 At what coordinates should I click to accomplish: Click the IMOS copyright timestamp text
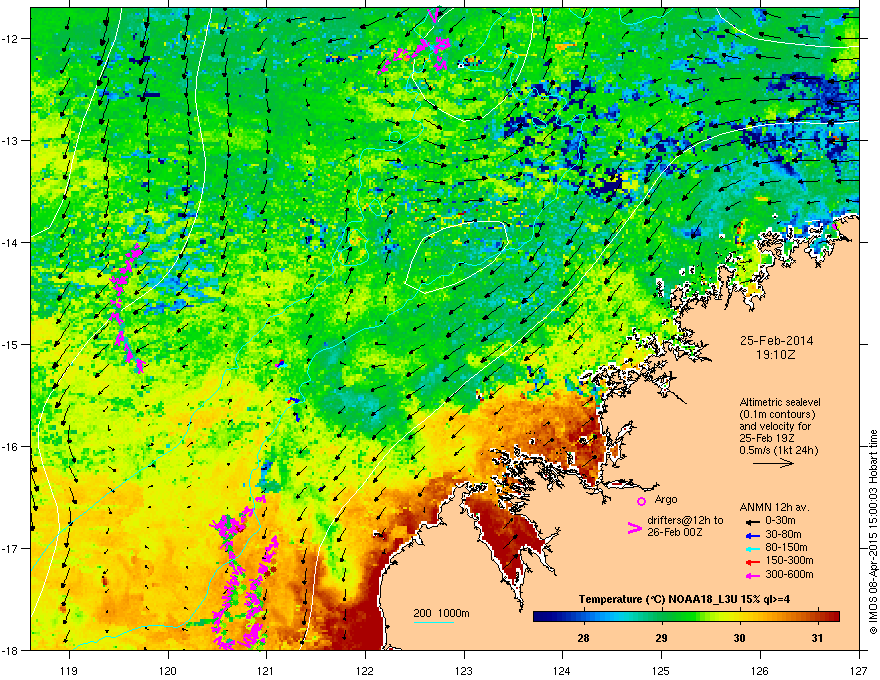pos(873,532)
